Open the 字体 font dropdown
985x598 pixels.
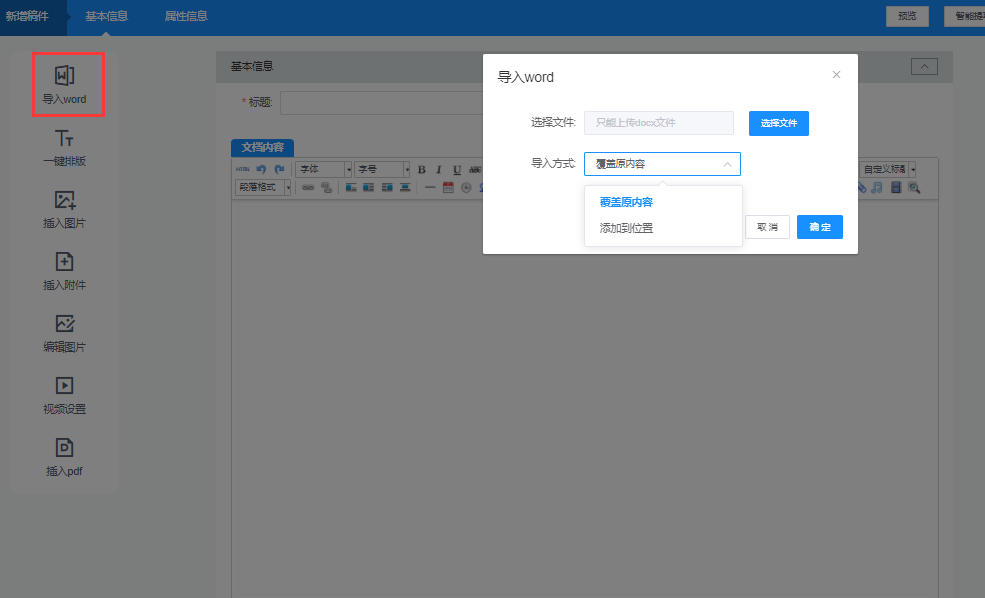(x=324, y=170)
